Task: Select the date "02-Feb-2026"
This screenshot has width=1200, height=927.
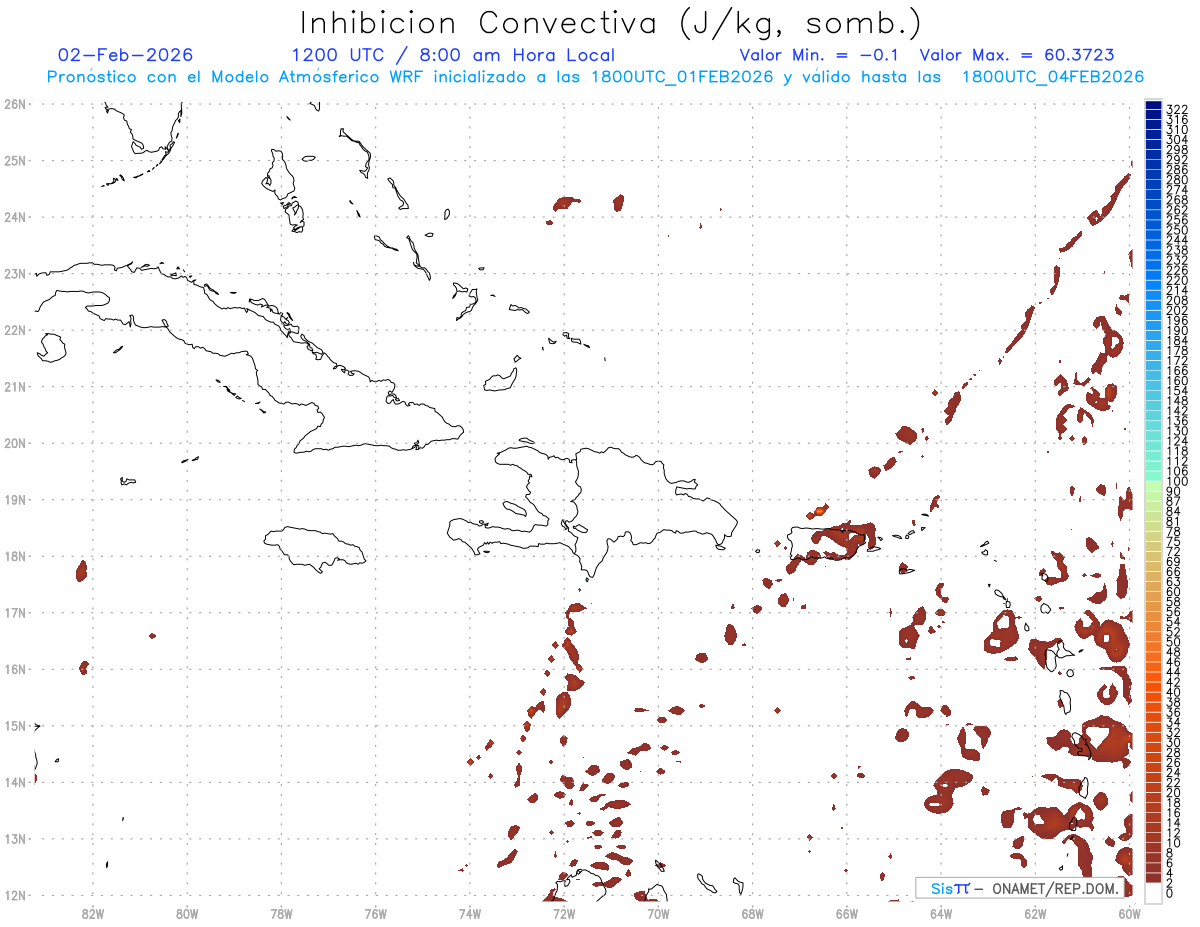Action: click(126, 55)
